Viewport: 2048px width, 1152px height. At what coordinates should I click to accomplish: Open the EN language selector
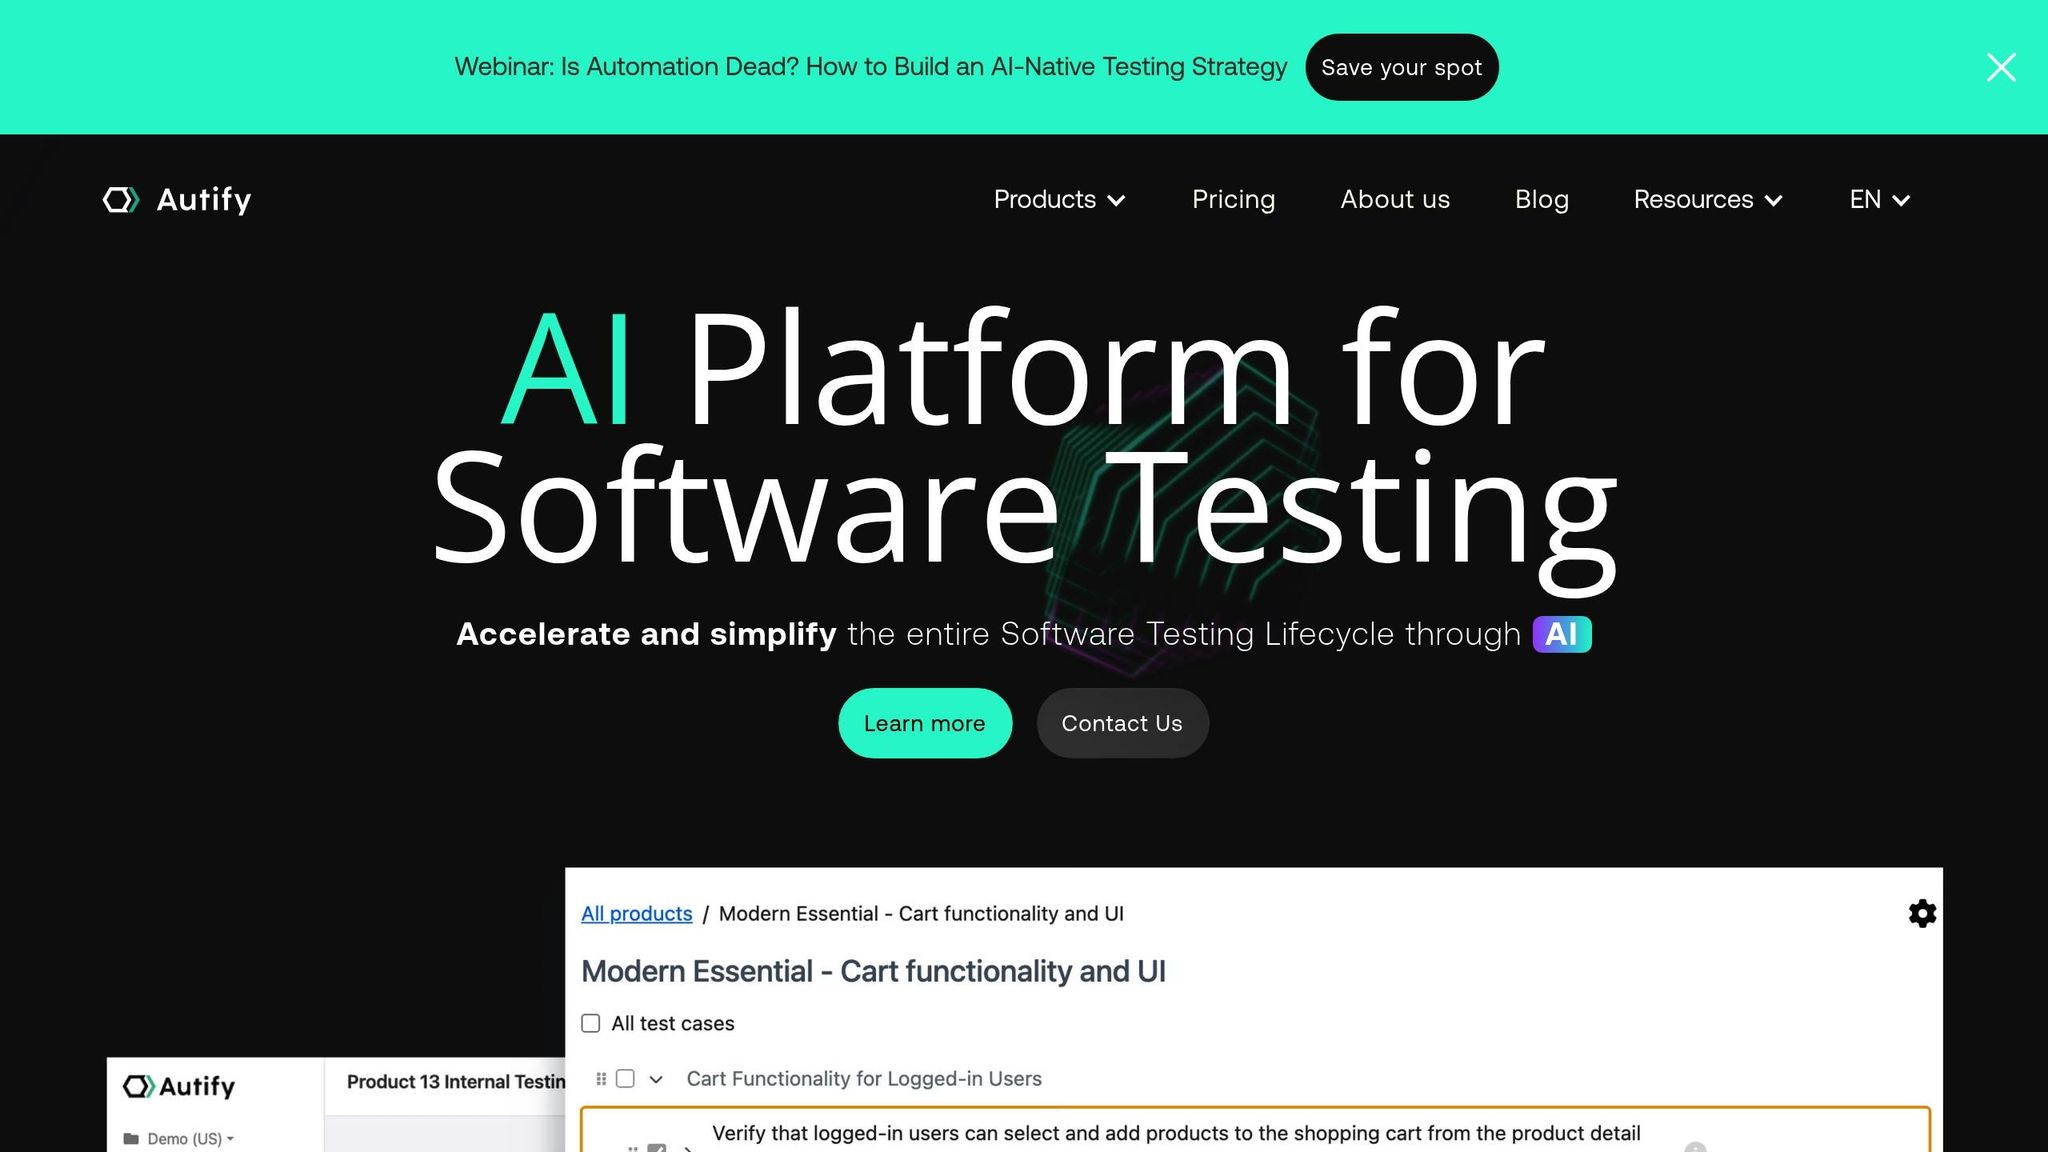click(x=1880, y=199)
